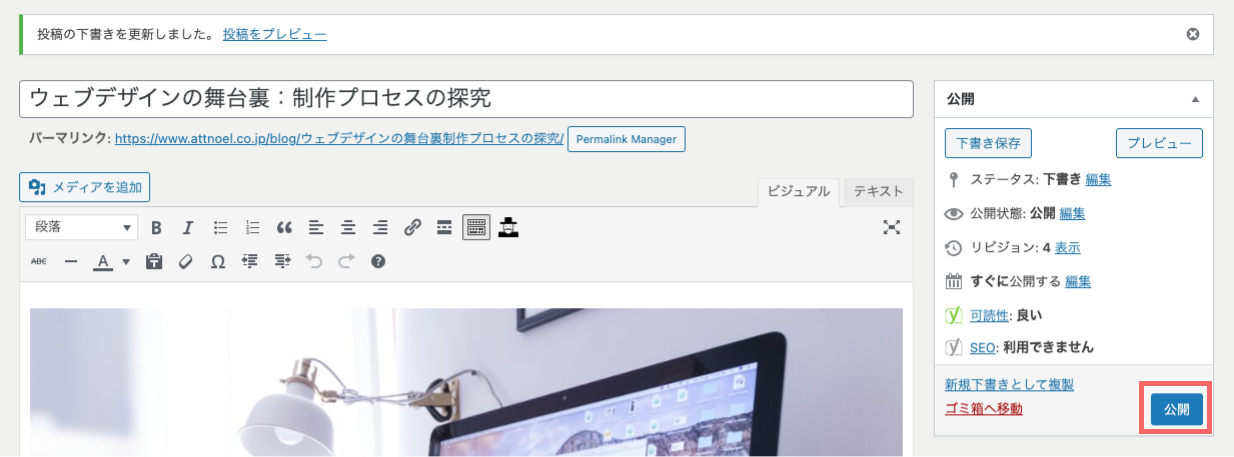Insert horizontal line
The width and height of the screenshot is (1234, 457).
tap(71, 262)
